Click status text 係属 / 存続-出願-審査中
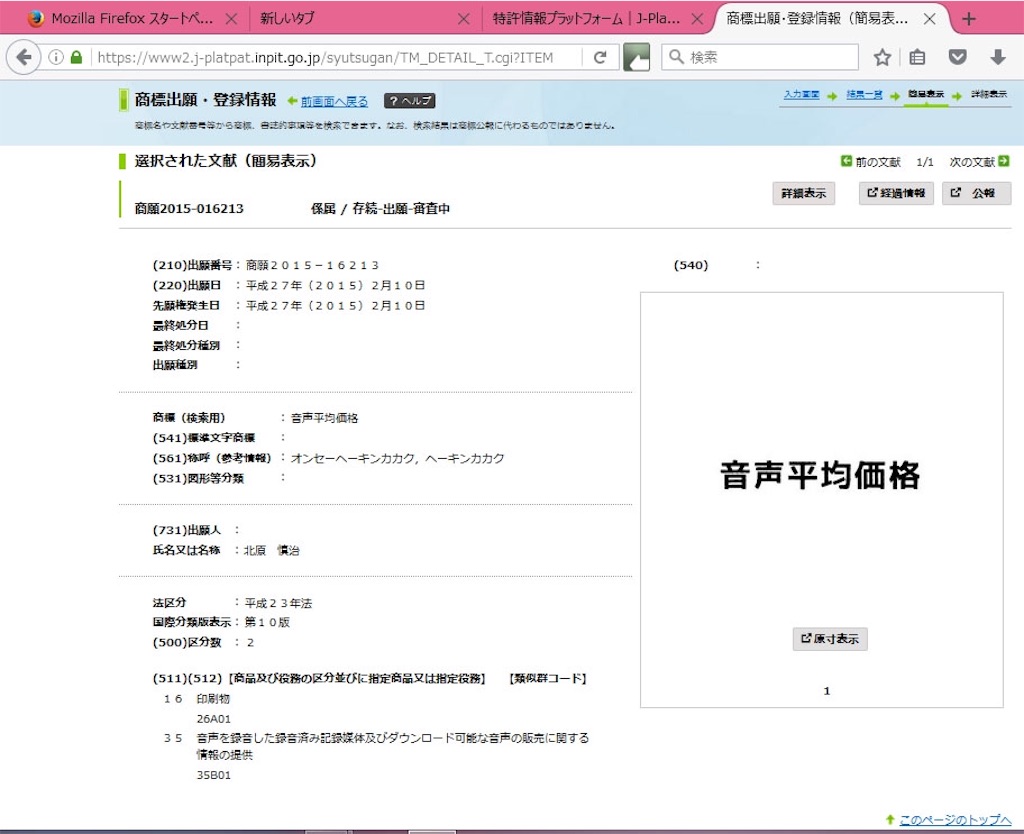The image size is (1024, 834). coord(380,209)
